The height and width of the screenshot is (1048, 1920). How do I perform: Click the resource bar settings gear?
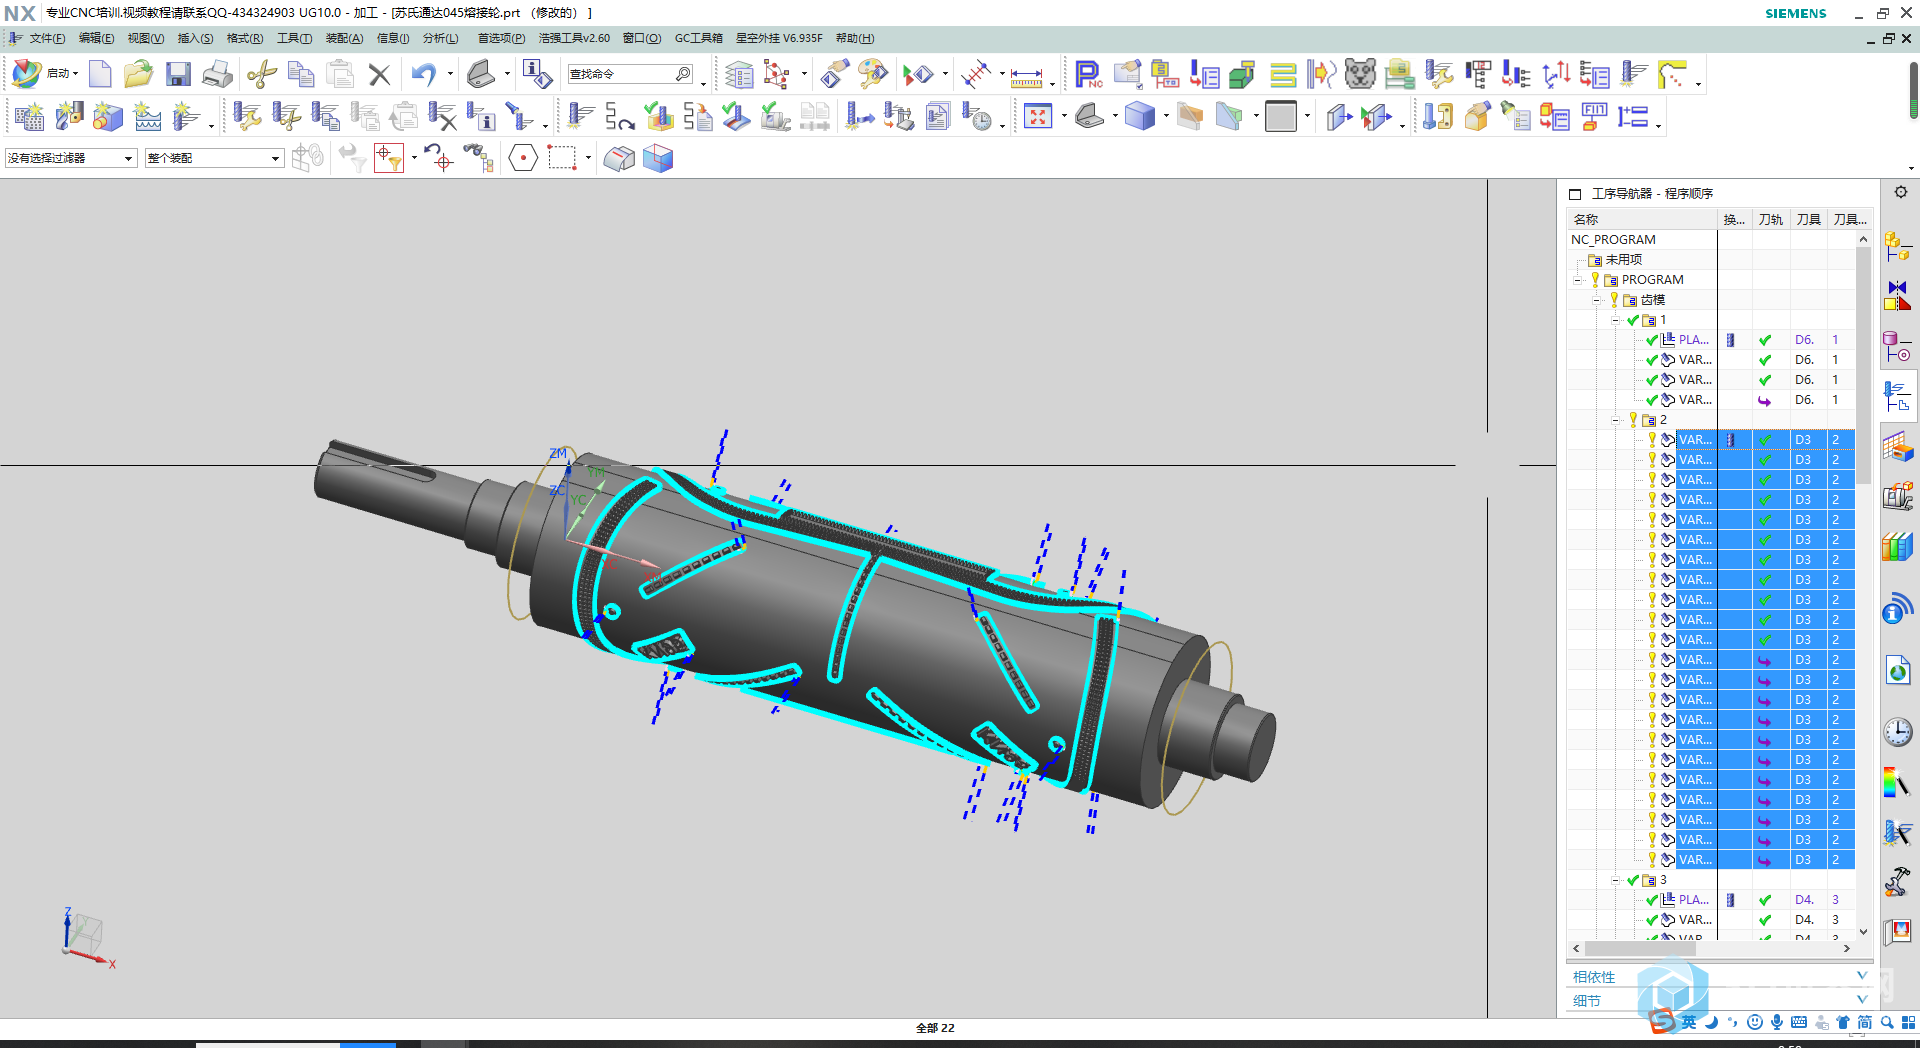(1901, 192)
